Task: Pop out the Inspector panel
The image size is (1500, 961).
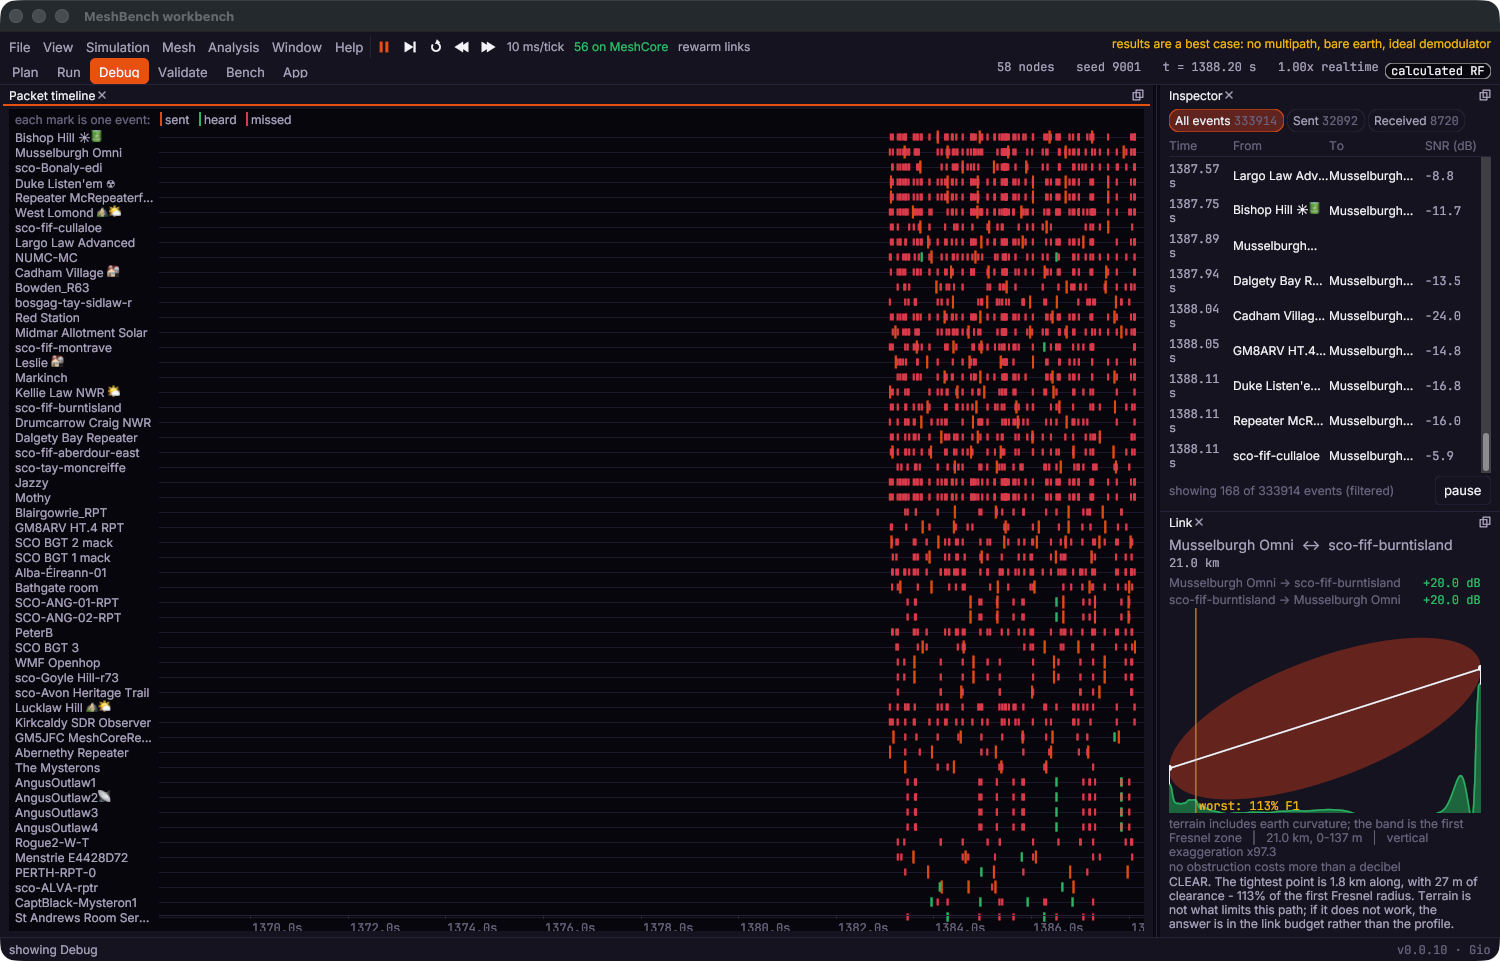Action: tap(1485, 95)
